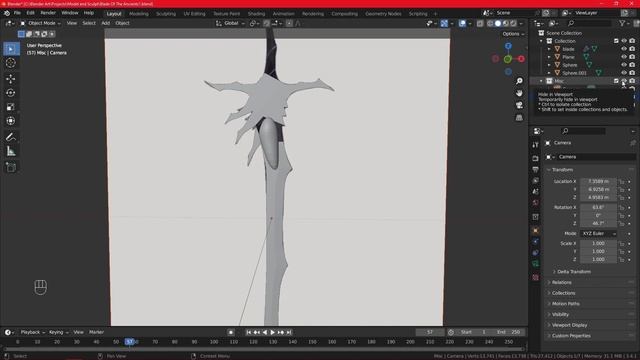Hide the Misc collection in viewport

click(624, 81)
